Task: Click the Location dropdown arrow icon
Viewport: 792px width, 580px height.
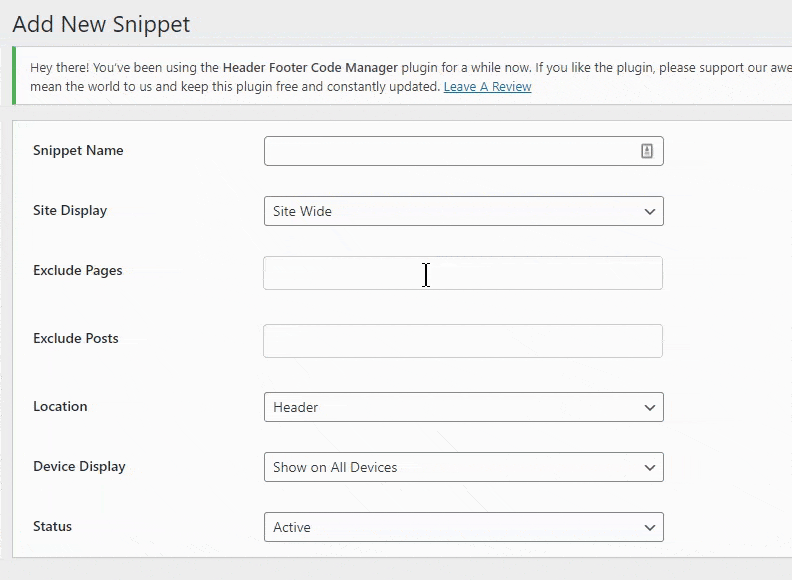Action: [650, 408]
